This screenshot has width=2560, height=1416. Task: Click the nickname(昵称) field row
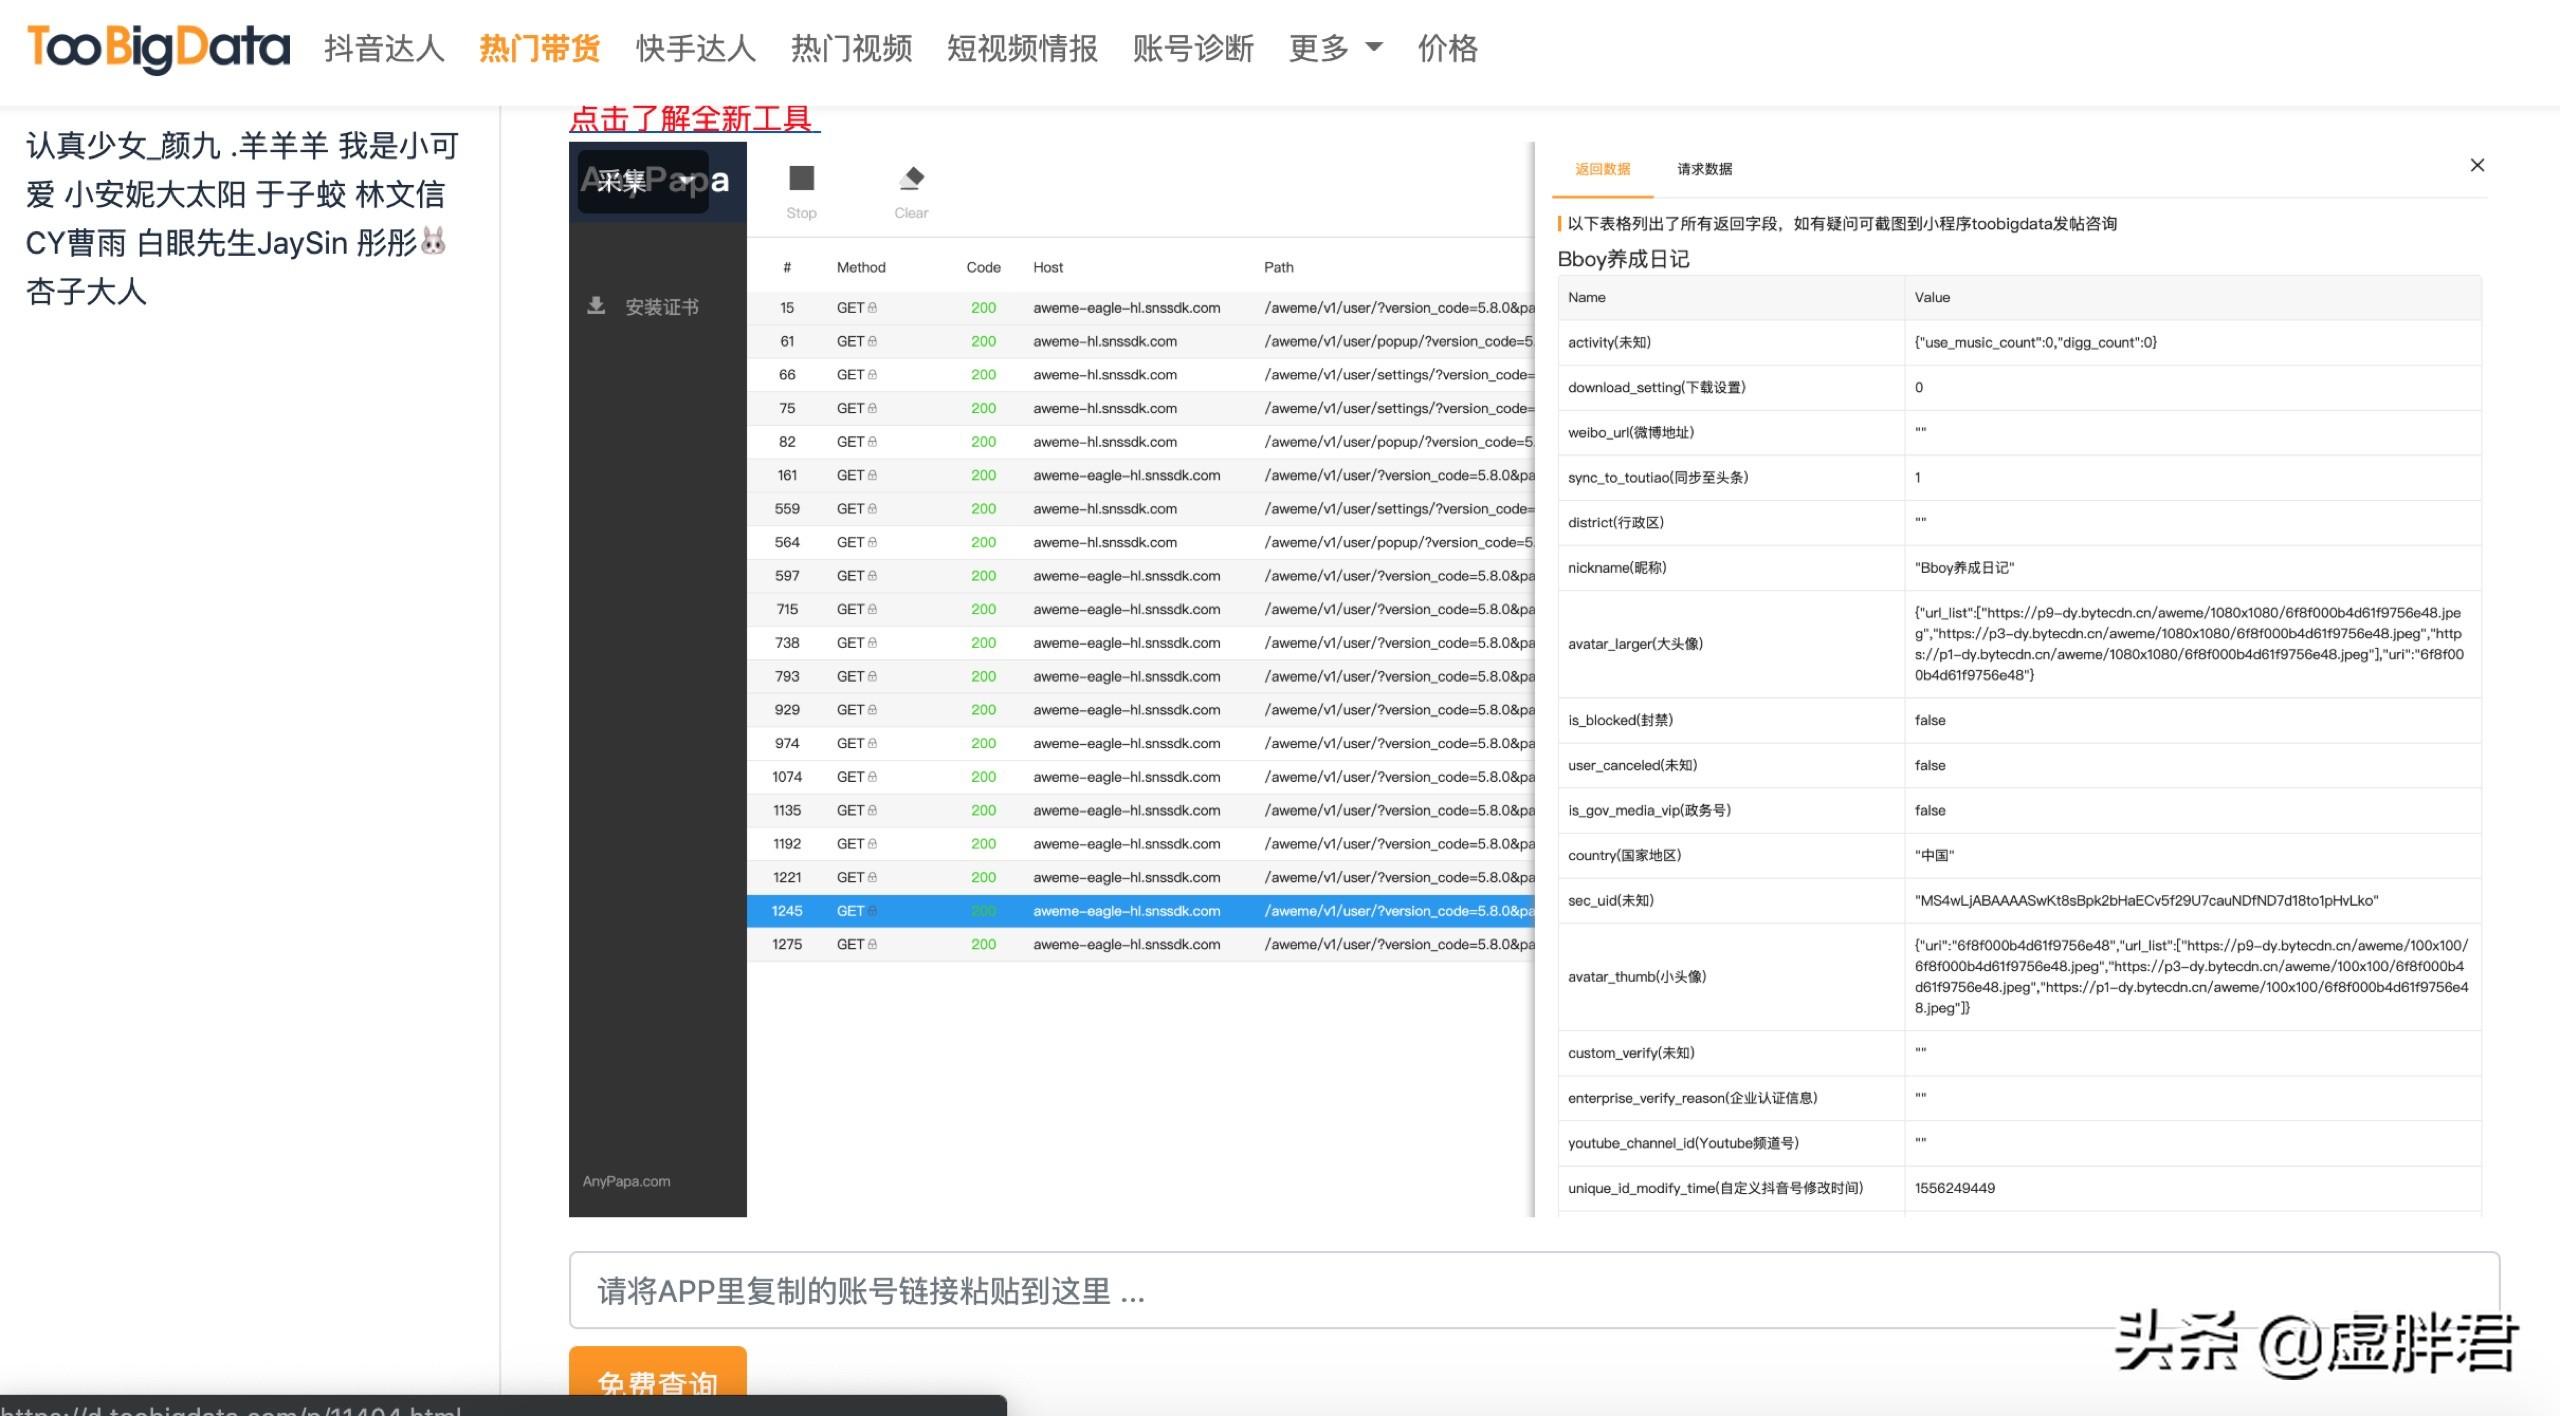click(2019, 568)
